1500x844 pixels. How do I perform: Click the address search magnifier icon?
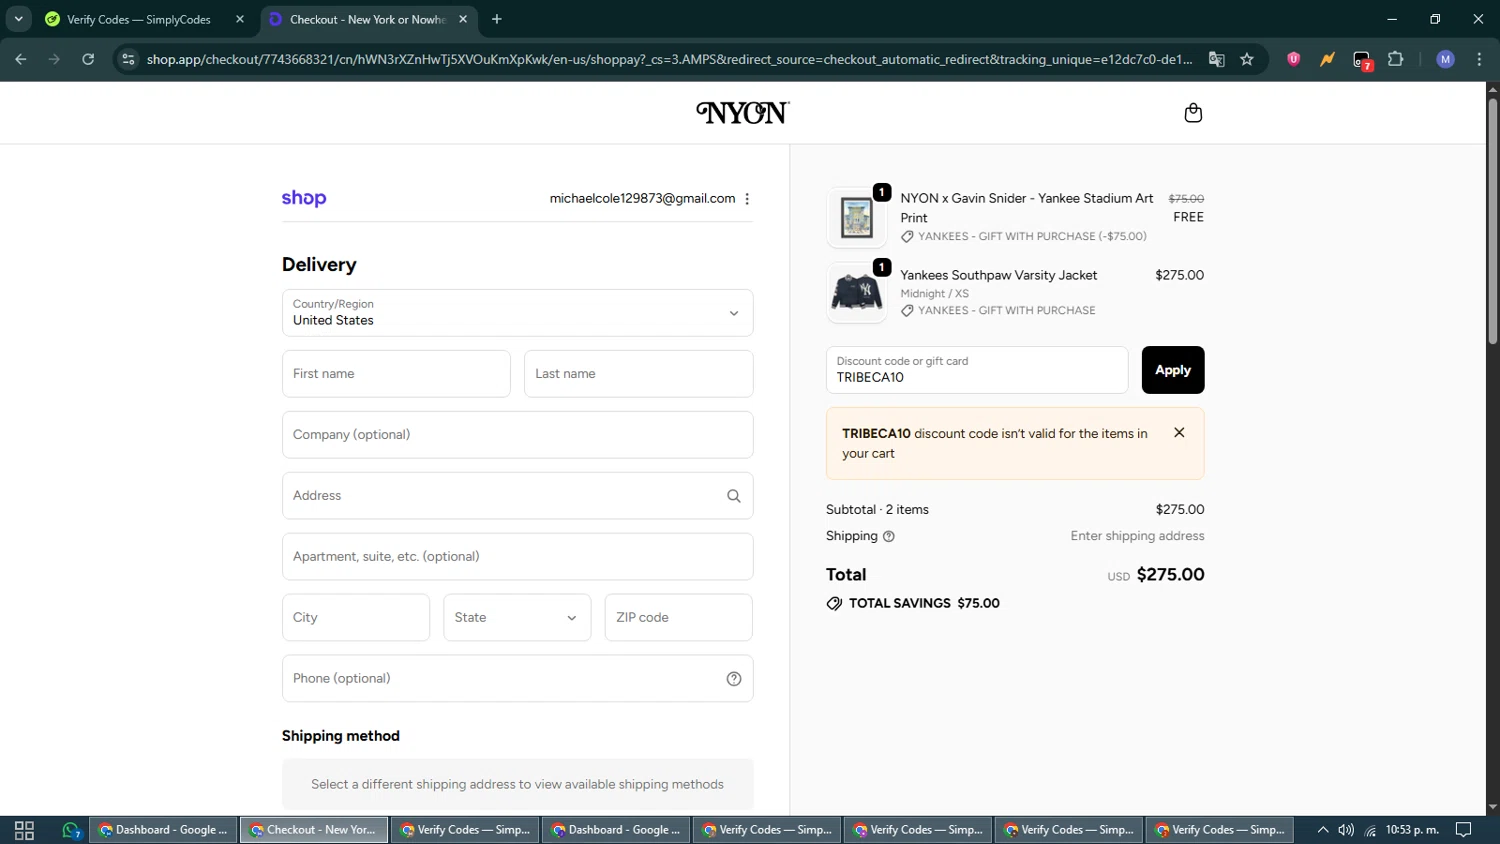pos(734,496)
